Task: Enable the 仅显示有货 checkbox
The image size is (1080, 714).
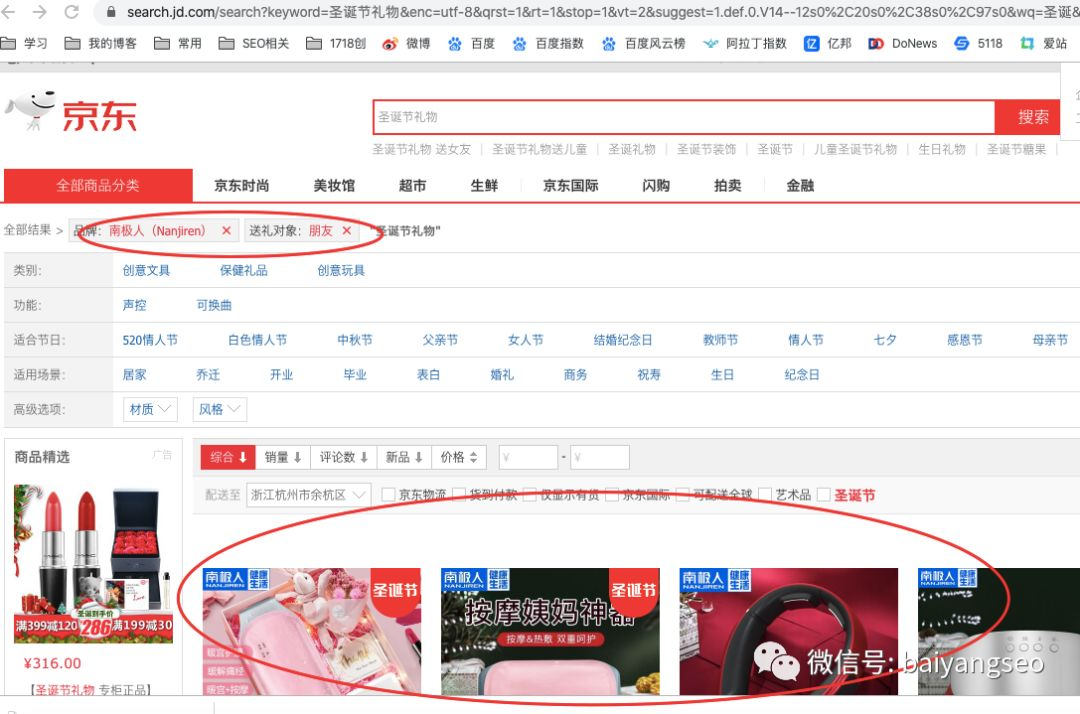Action: coord(530,494)
